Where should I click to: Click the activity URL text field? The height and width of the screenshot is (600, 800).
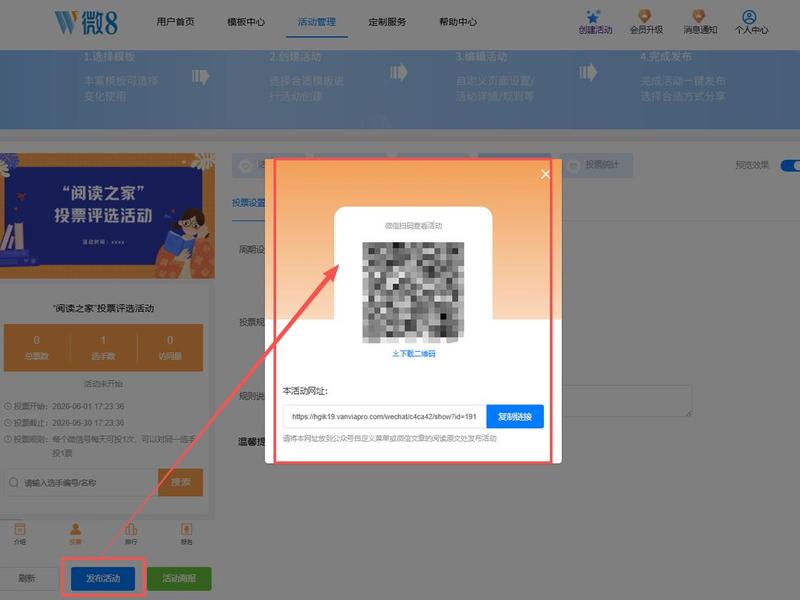tap(385, 416)
